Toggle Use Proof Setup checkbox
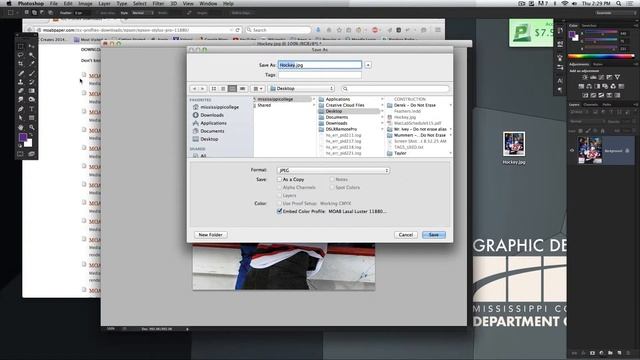 click(280, 203)
